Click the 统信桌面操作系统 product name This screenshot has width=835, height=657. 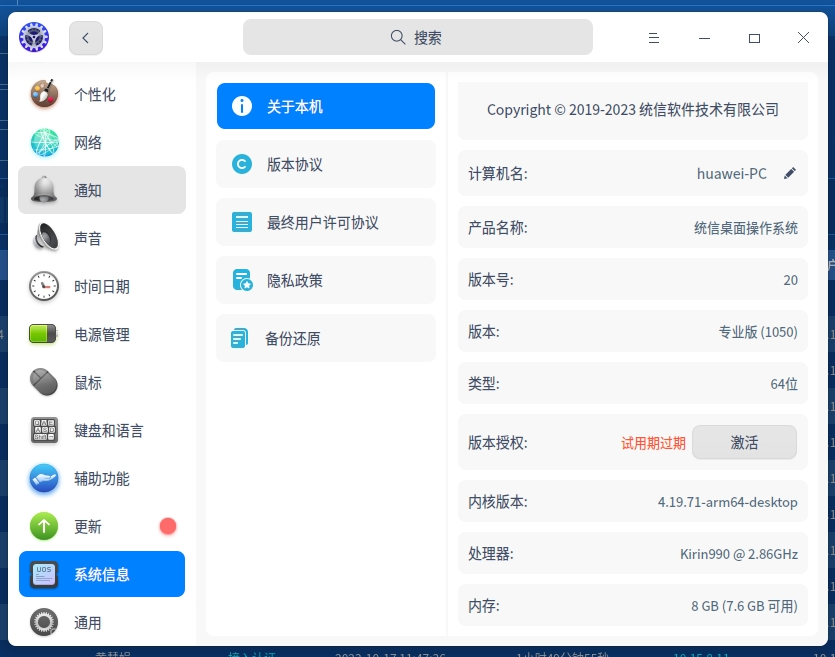click(x=746, y=228)
